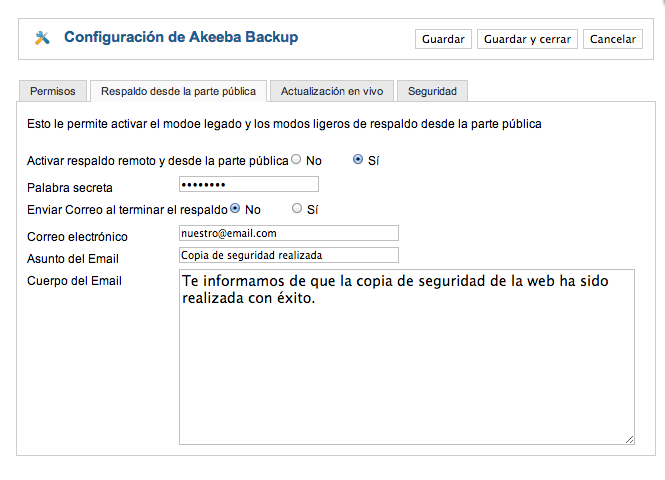The image size is (665, 480).
Task: Click the Cuerpo del Email label
Action: [74, 281]
